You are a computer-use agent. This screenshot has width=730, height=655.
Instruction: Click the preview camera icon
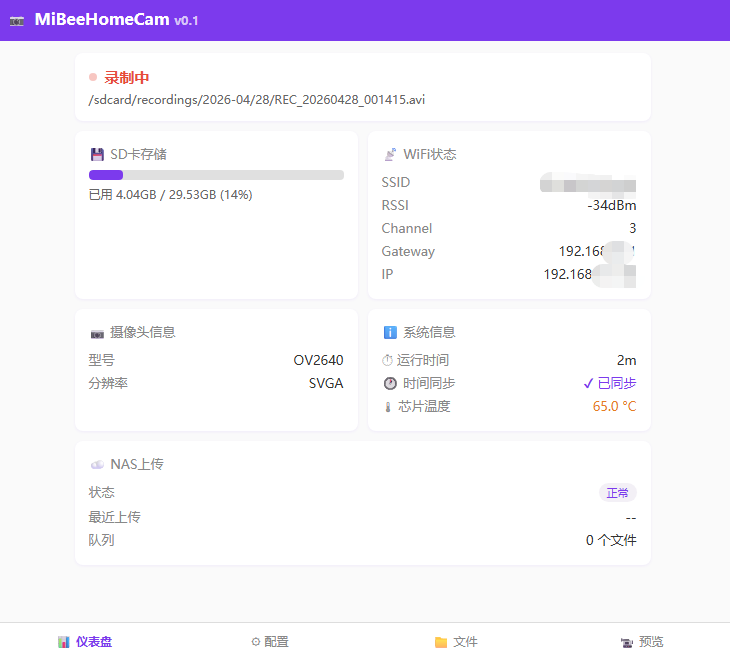(x=627, y=642)
